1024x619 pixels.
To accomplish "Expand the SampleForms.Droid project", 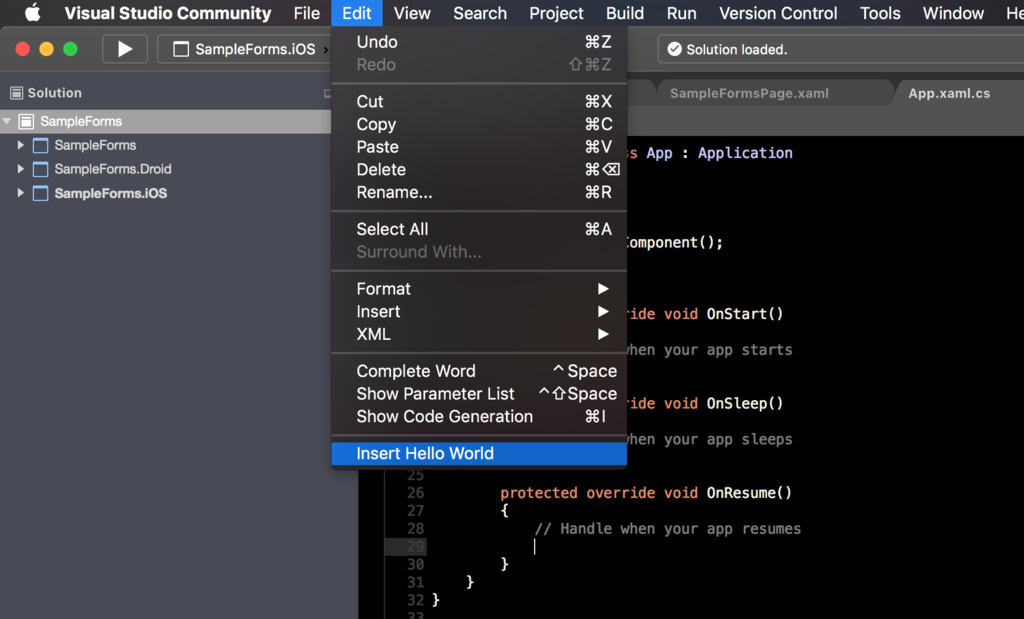I will coord(20,169).
